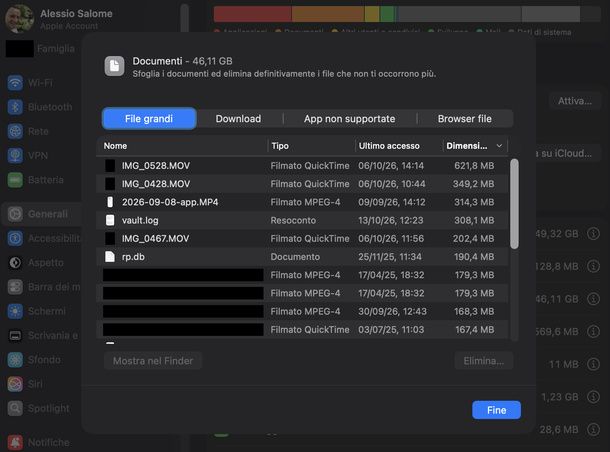Select the 2026-09-08-app.MP4 file
This screenshot has width=610, height=452.
coord(302,202)
